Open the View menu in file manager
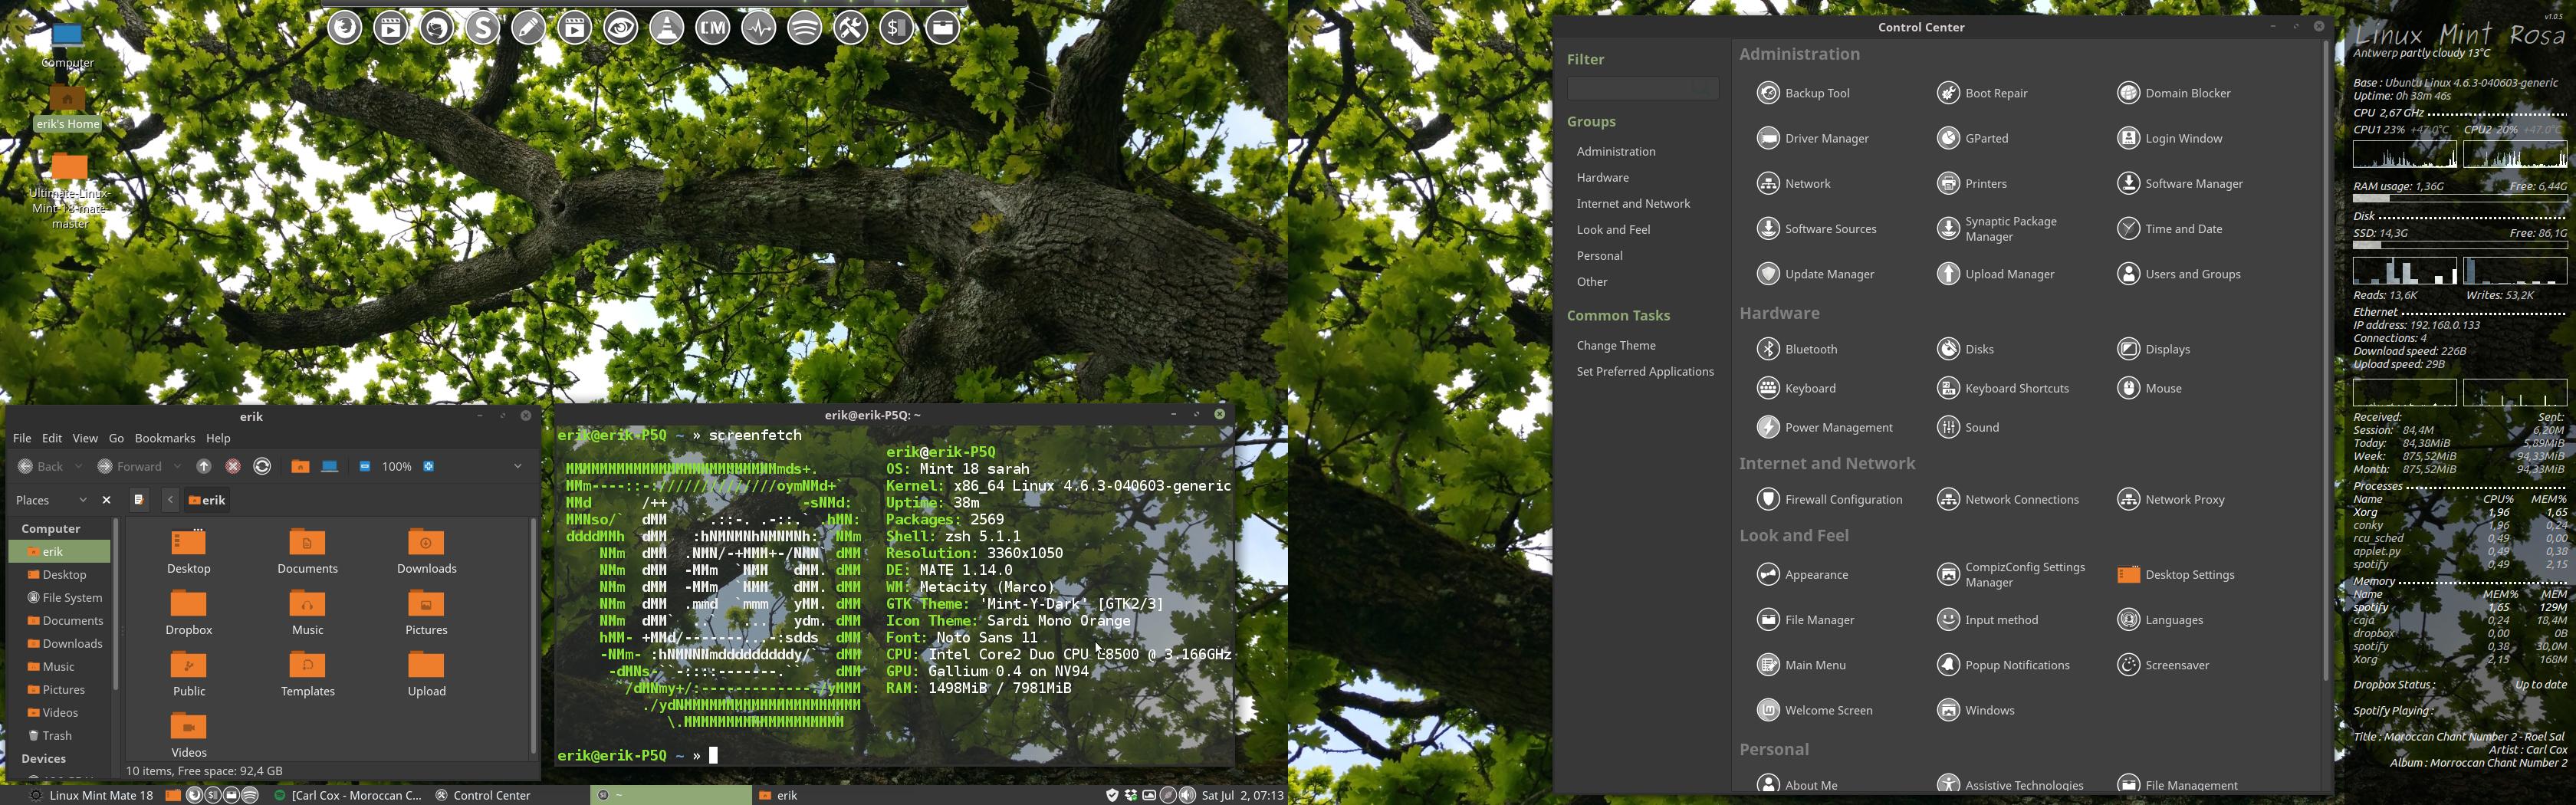The height and width of the screenshot is (805, 2576). (x=85, y=438)
